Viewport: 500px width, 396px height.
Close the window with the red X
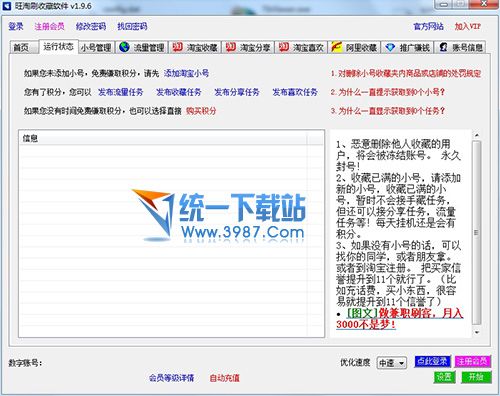[x=484, y=4]
